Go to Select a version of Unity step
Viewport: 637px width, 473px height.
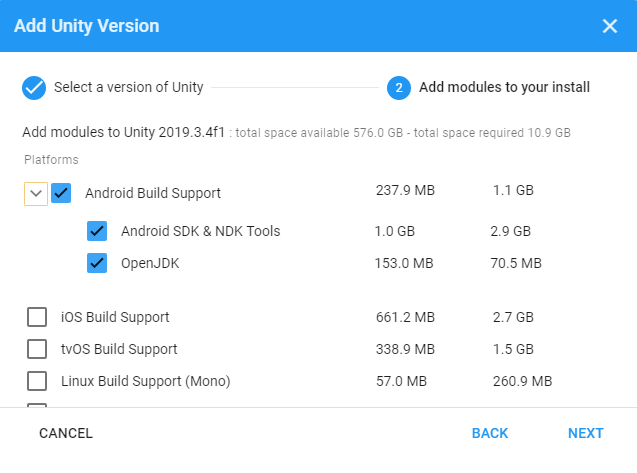coord(128,88)
